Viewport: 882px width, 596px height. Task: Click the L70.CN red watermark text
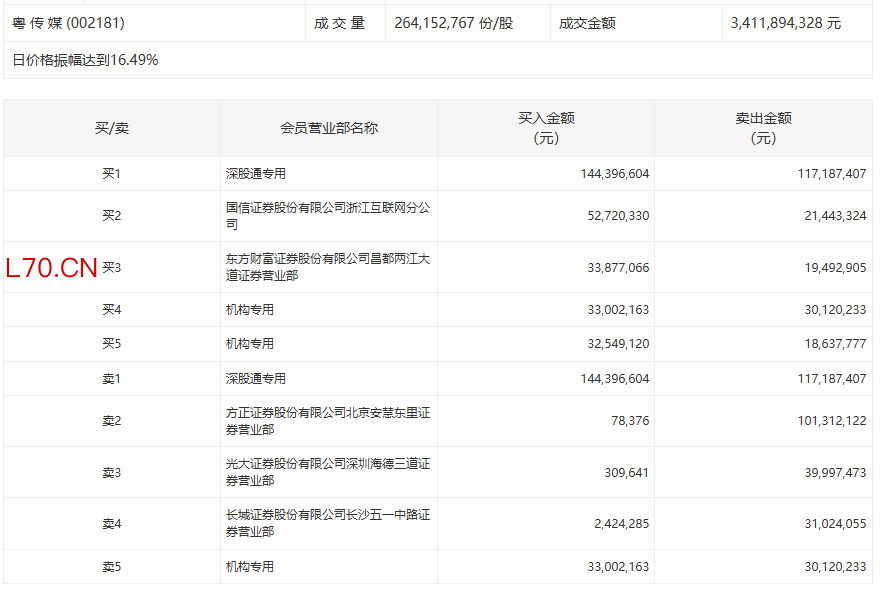tap(51, 268)
